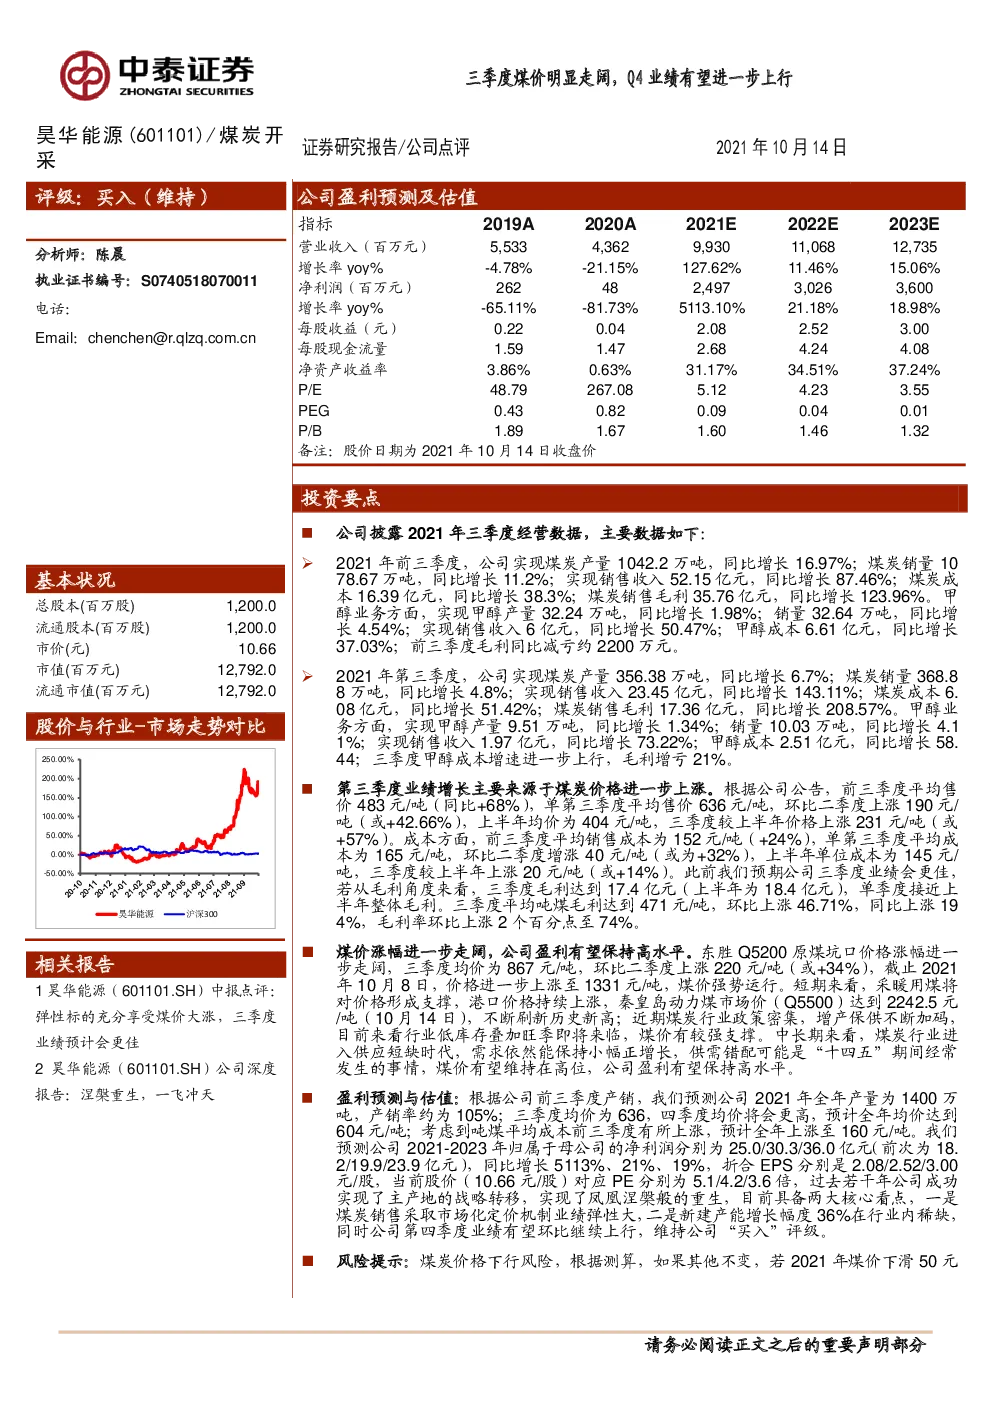Screen dimensions: 992x1403
Task: Click the footer disclaimer 请务必阅读正文之后的重要声明部分
Action: pos(785,1345)
